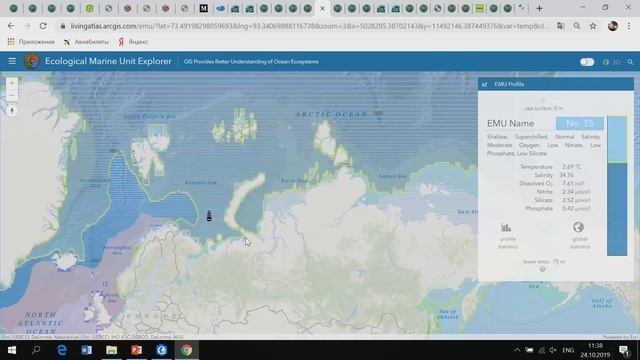The width and height of the screenshot is (640, 360).
Task: Open the hamburger menu in app header
Action: tap(12, 61)
